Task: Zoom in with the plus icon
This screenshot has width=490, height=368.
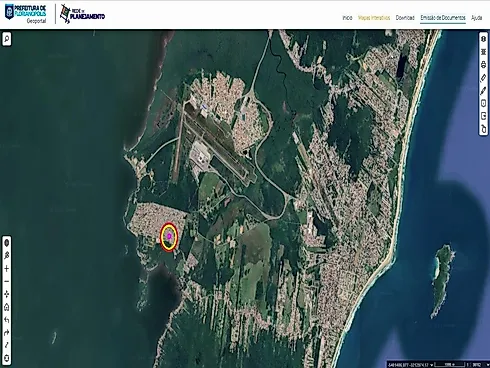Action: 7,269
